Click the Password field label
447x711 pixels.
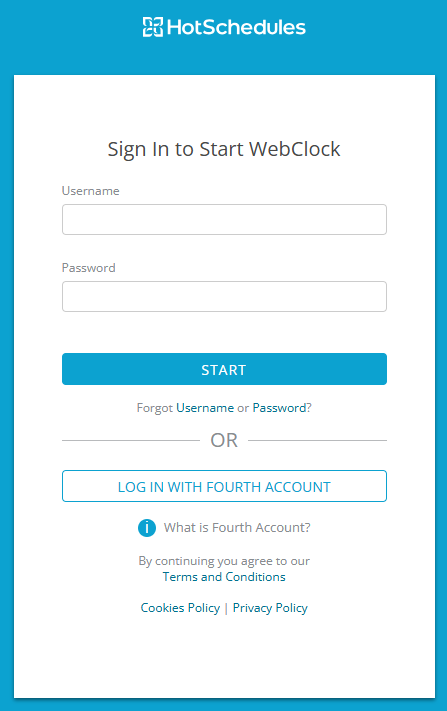point(89,268)
